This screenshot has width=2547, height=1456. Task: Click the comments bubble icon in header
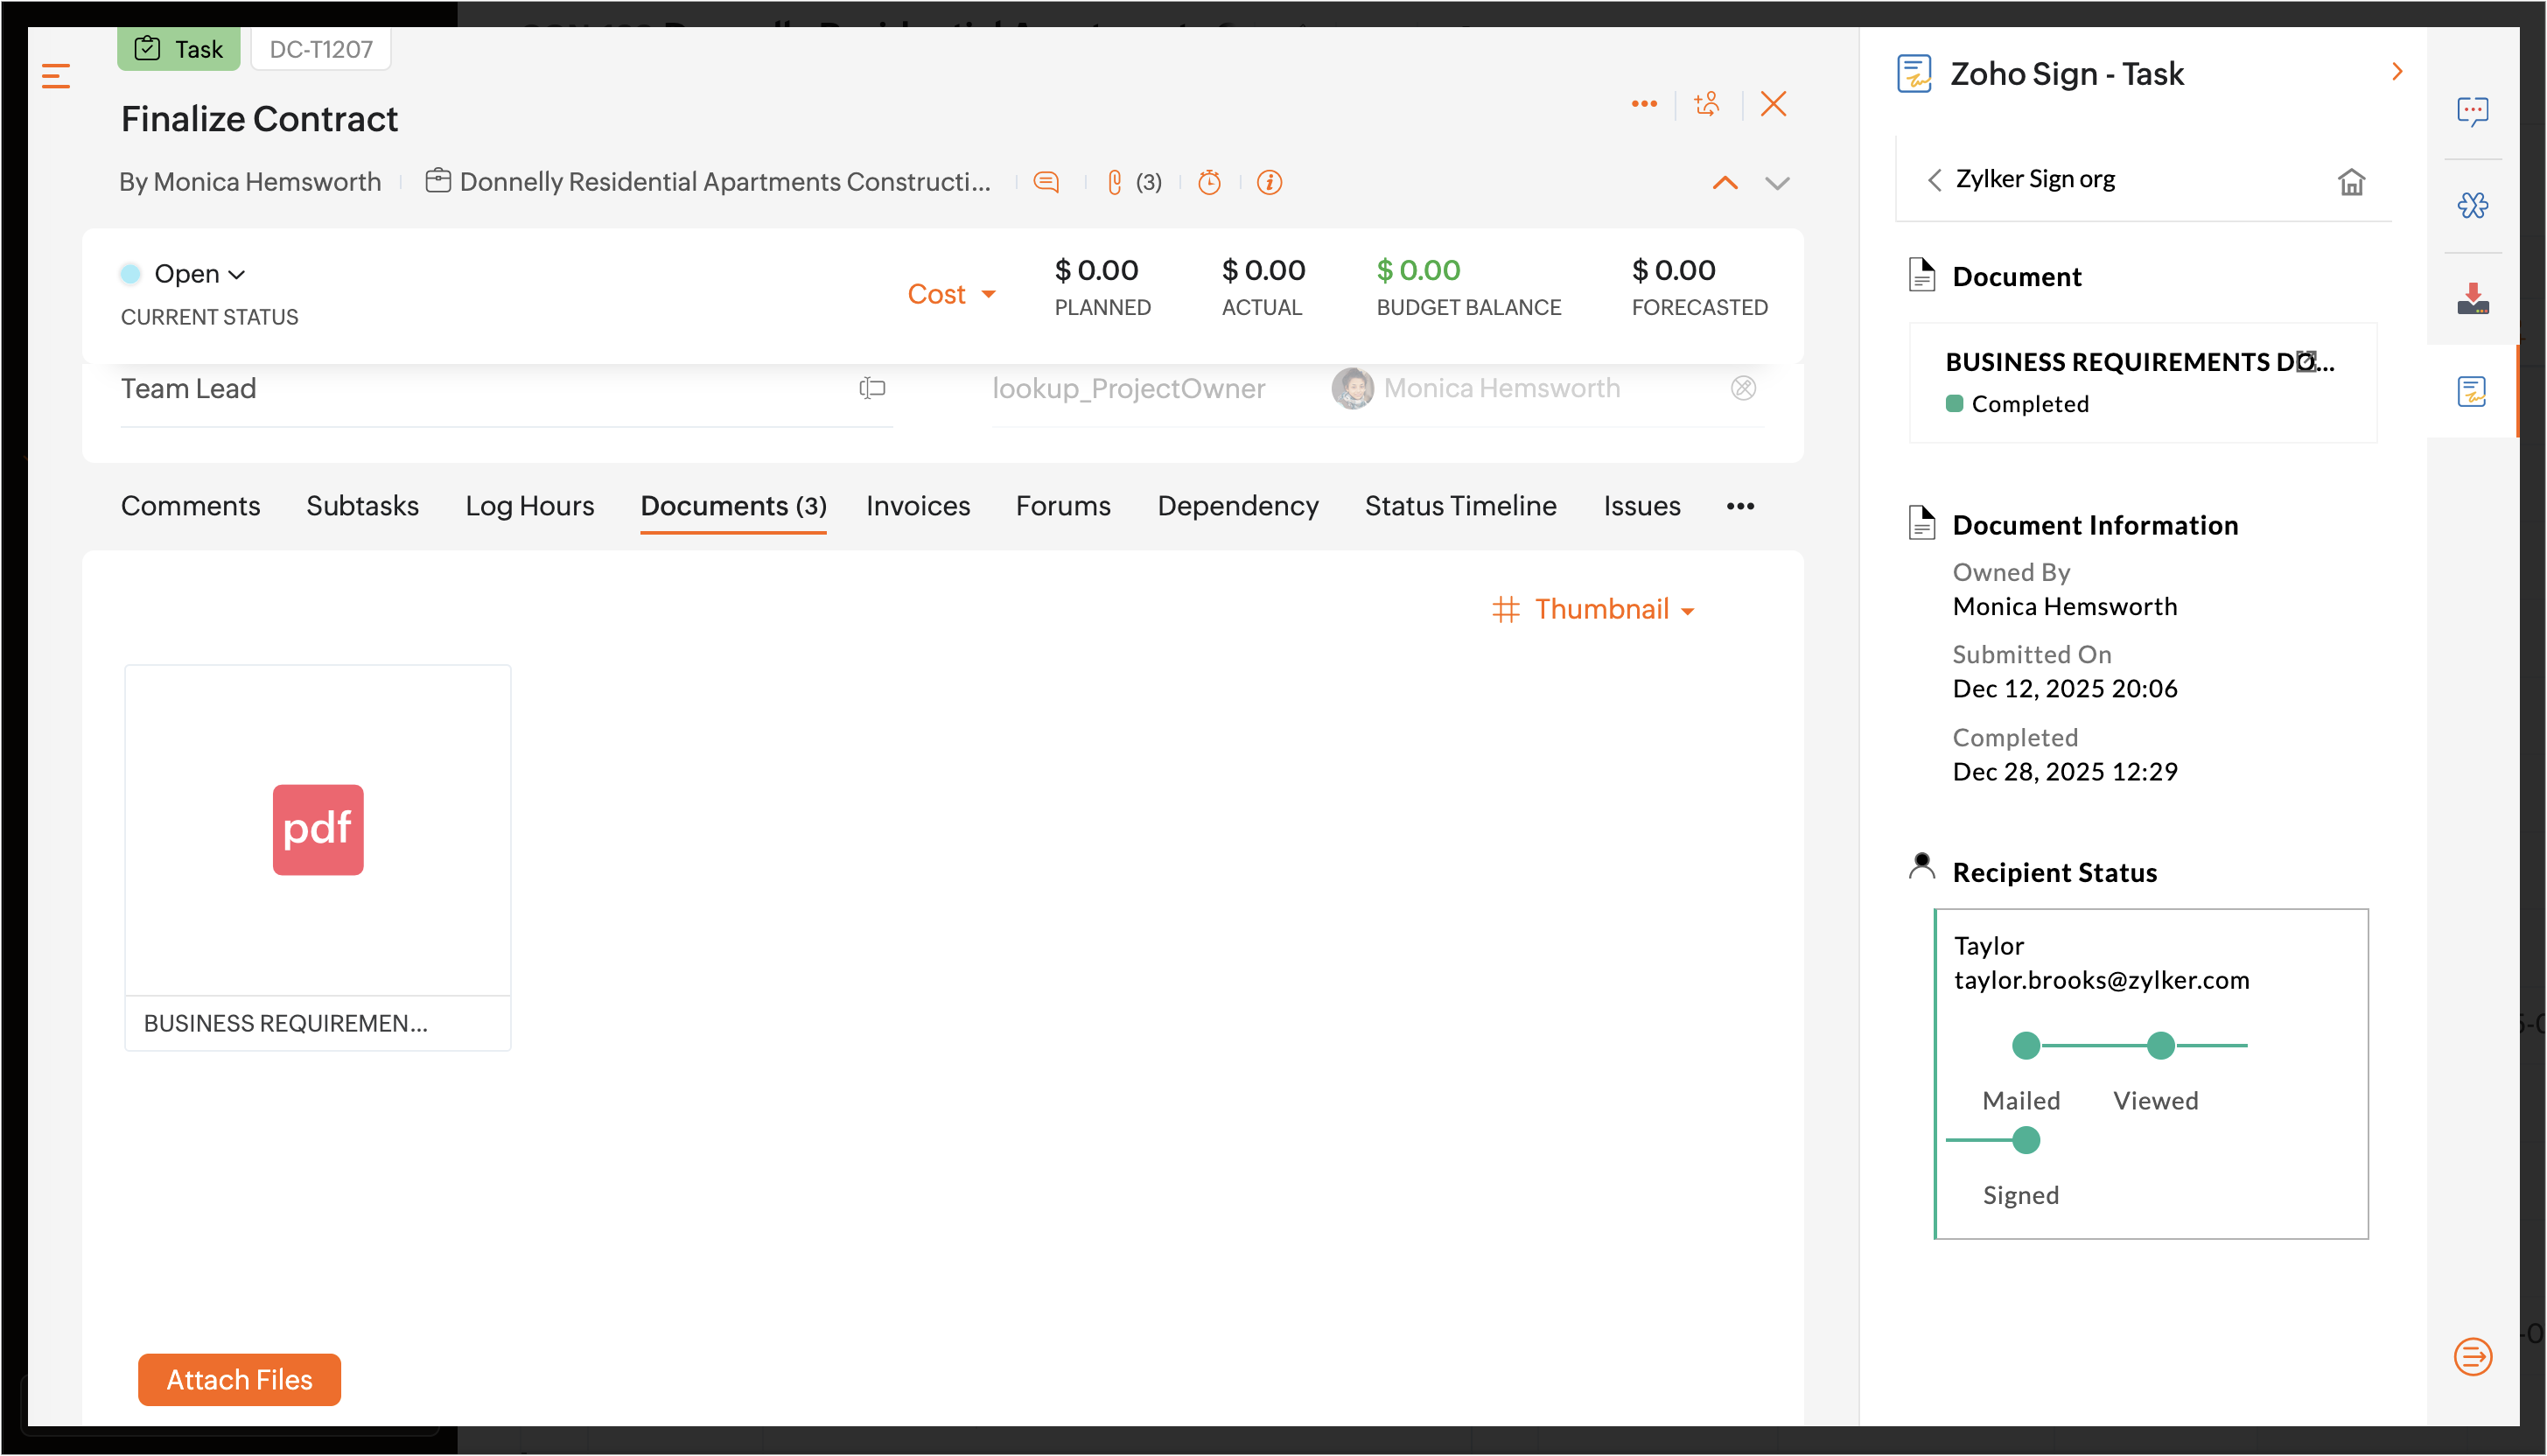[x=1046, y=182]
